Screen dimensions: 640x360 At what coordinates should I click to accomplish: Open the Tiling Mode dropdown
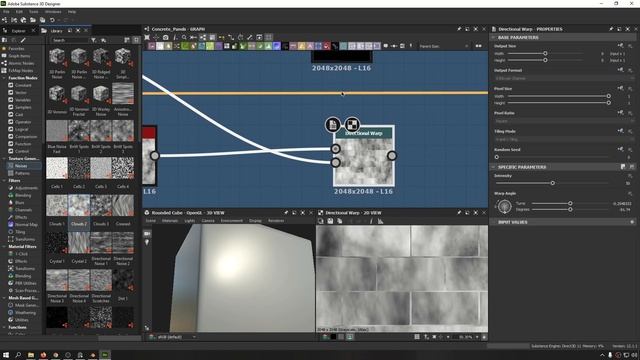tap(564, 140)
